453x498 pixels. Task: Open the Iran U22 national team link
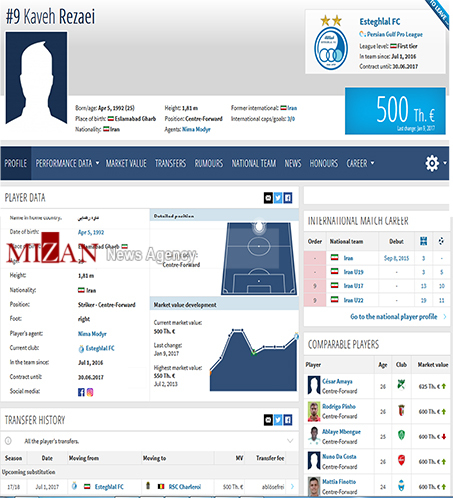[x=353, y=300]
